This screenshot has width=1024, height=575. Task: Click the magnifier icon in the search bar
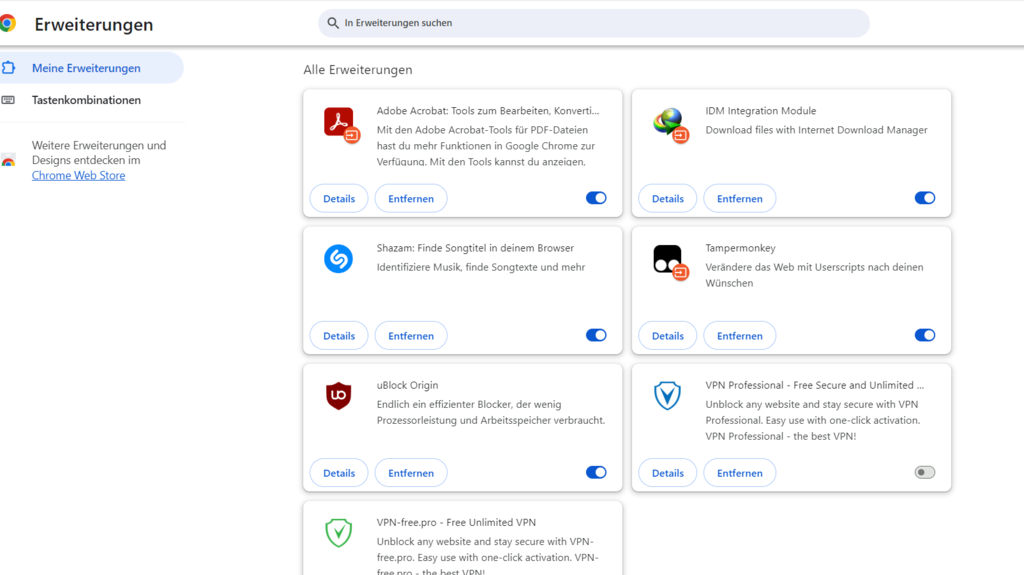(x=333, y=23)
